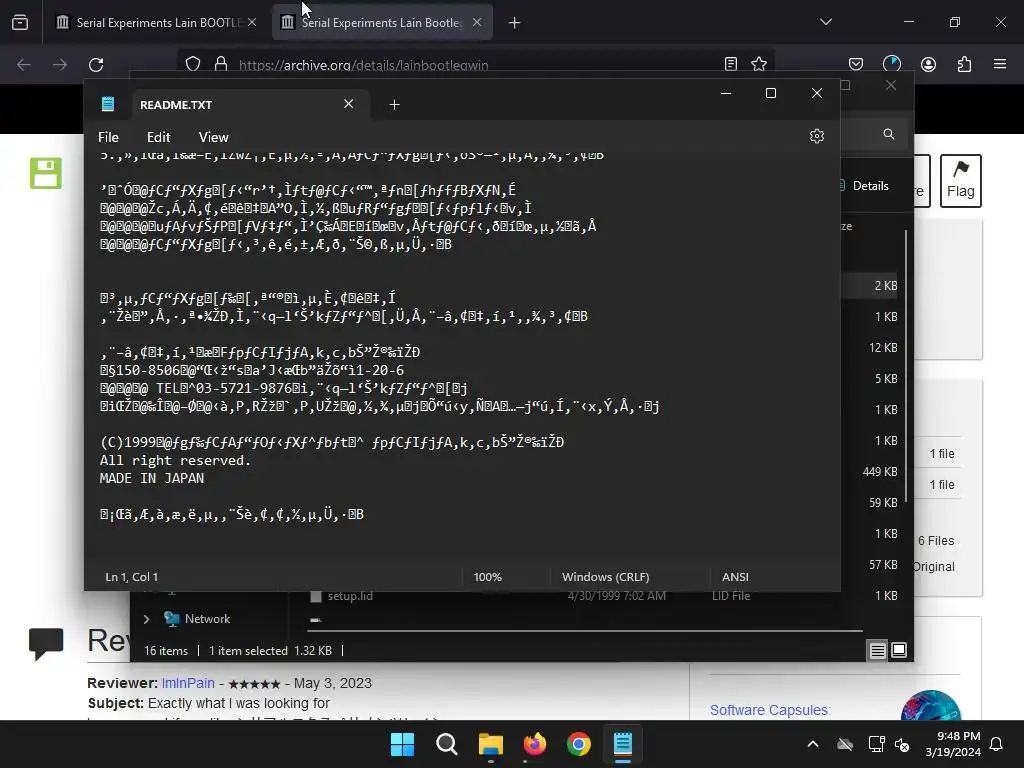Switch to first Serial Experiments Lain BOOTLEG tab
The image size is (1024, 768).
(x=158, y=22)
